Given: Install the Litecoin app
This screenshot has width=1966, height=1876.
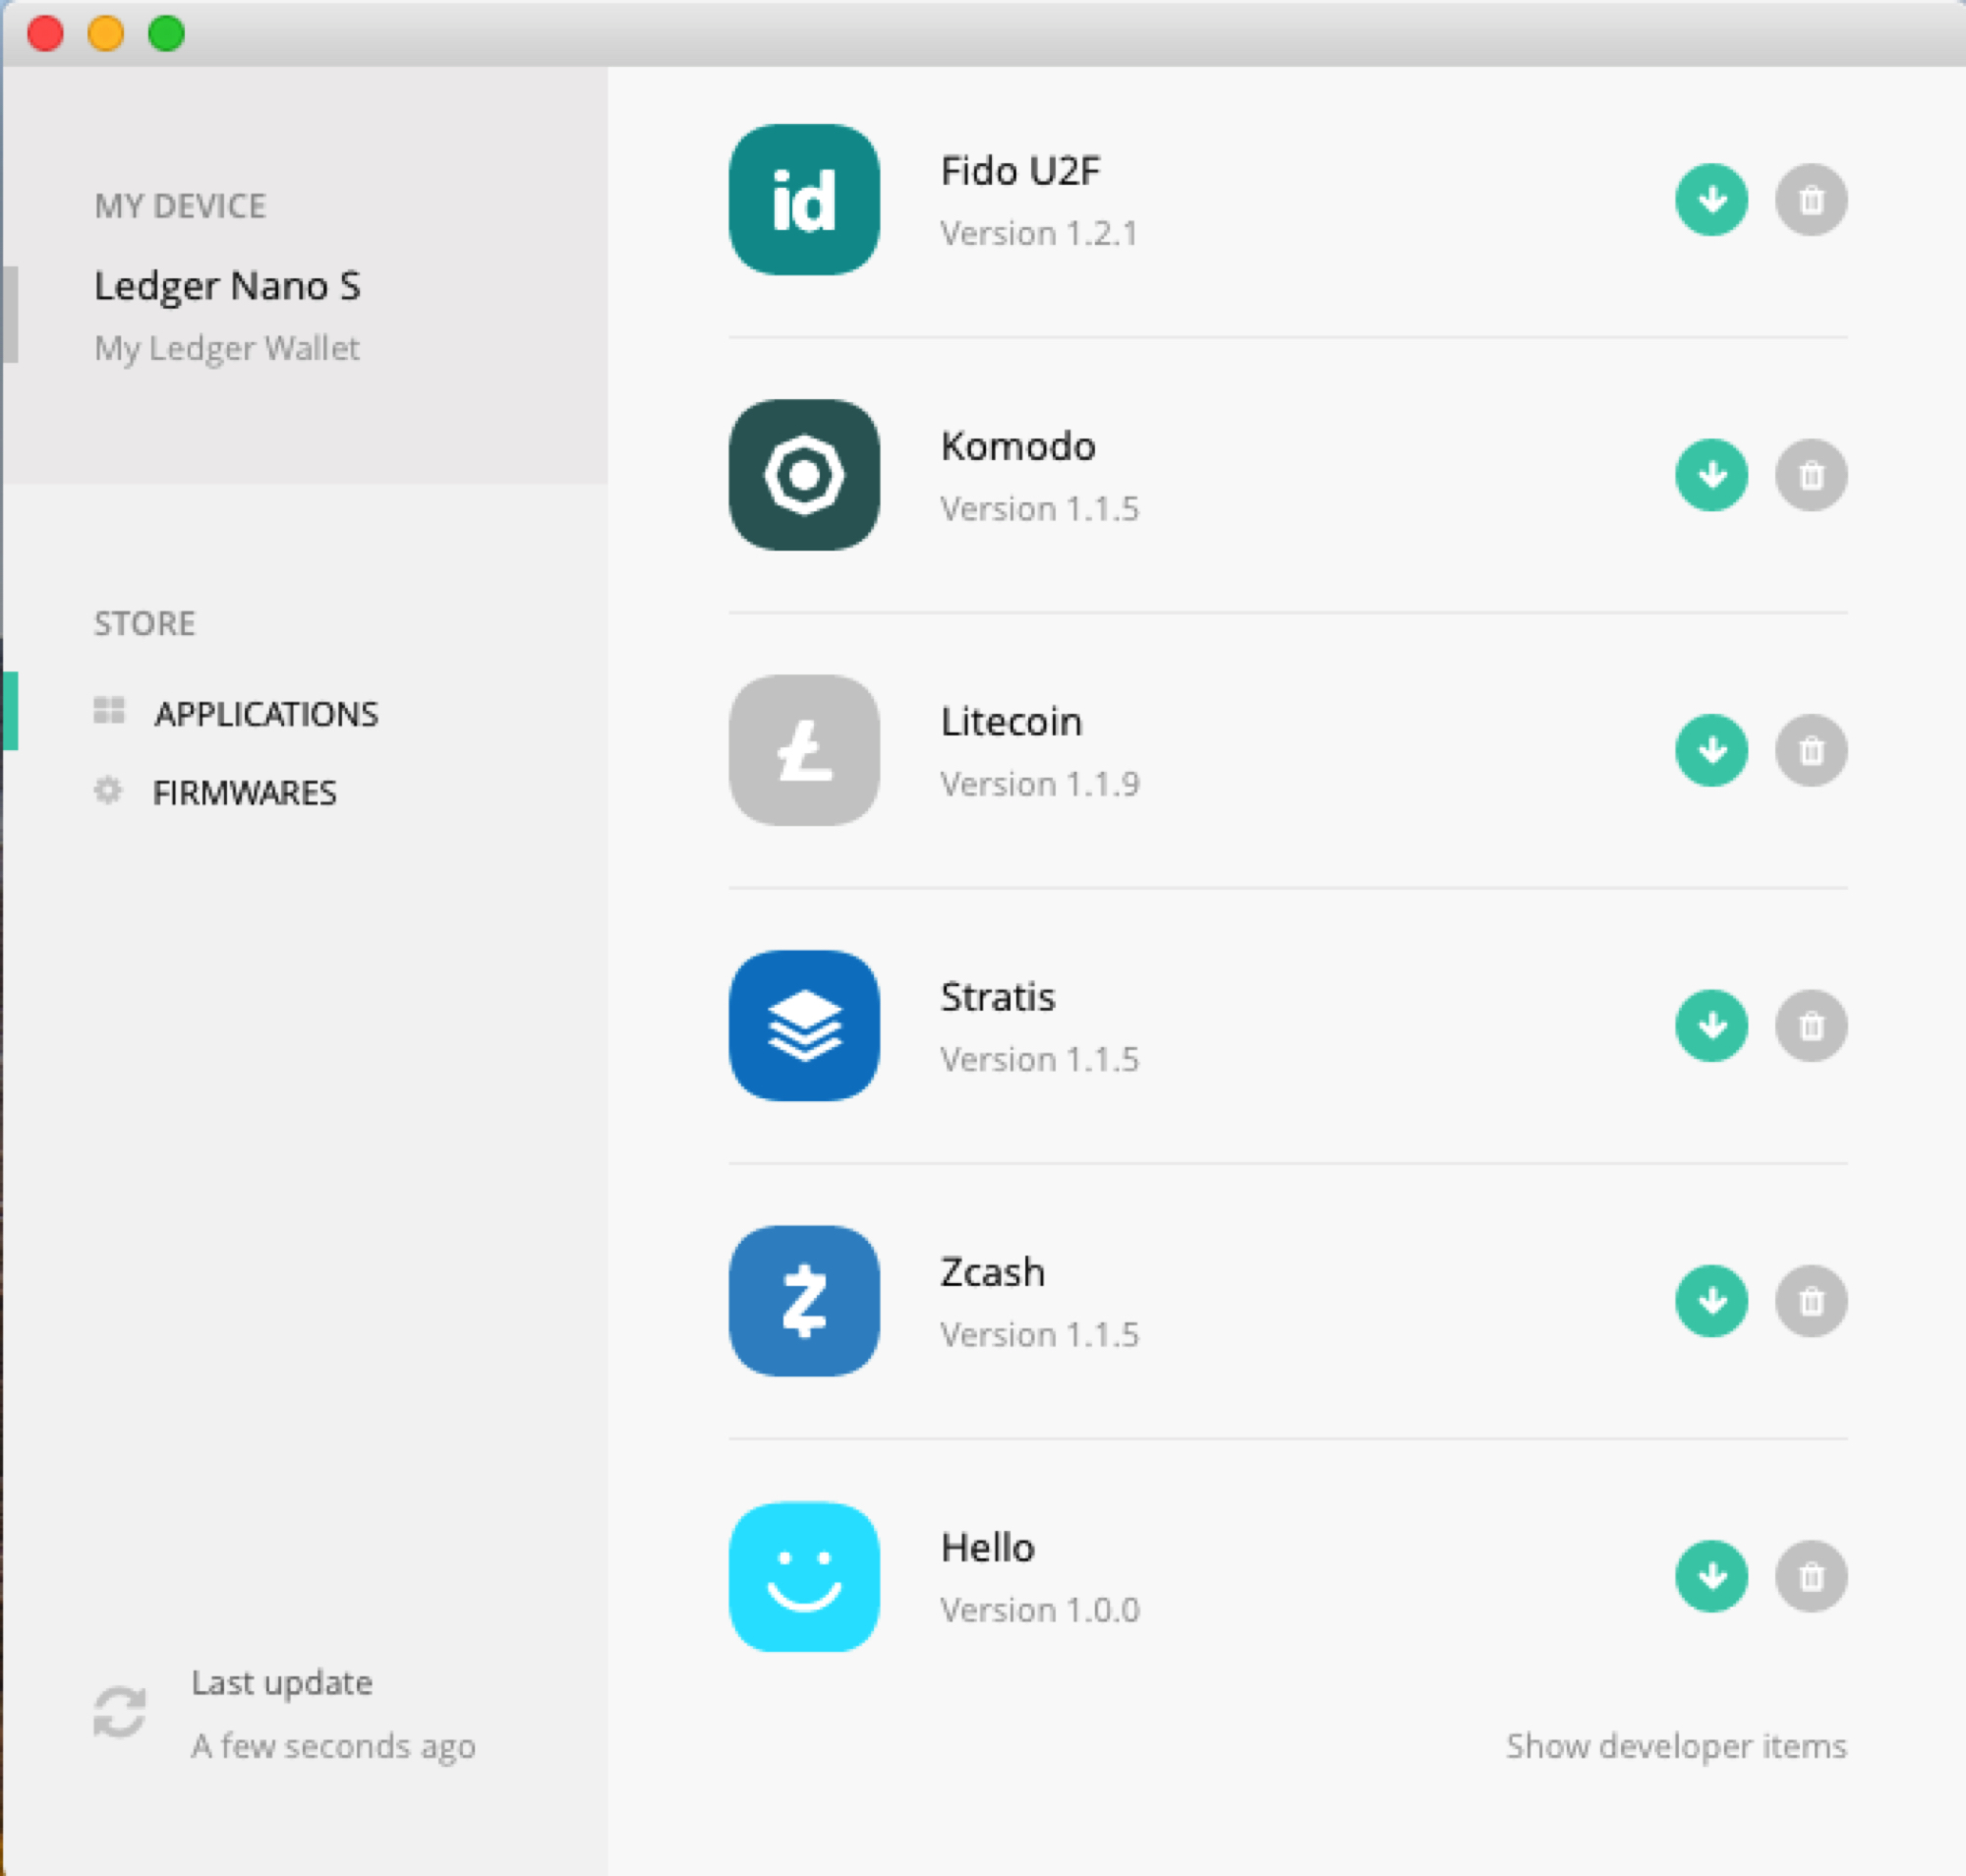Looking at the screenshot, I should tap(1711, 750).
